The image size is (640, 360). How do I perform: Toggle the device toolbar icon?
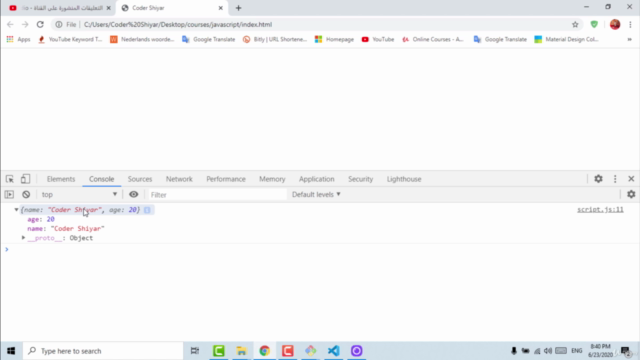(x=25, y=179)
